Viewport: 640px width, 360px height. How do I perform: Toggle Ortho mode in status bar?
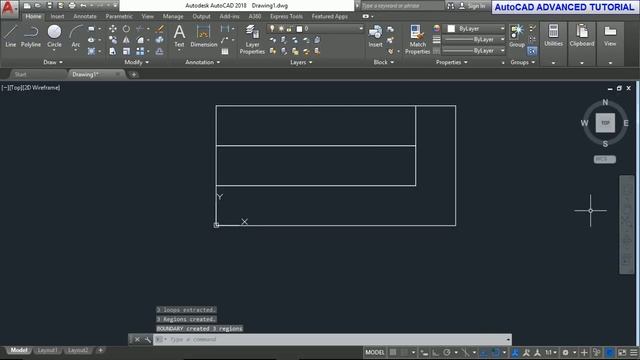tap(436, 352)
